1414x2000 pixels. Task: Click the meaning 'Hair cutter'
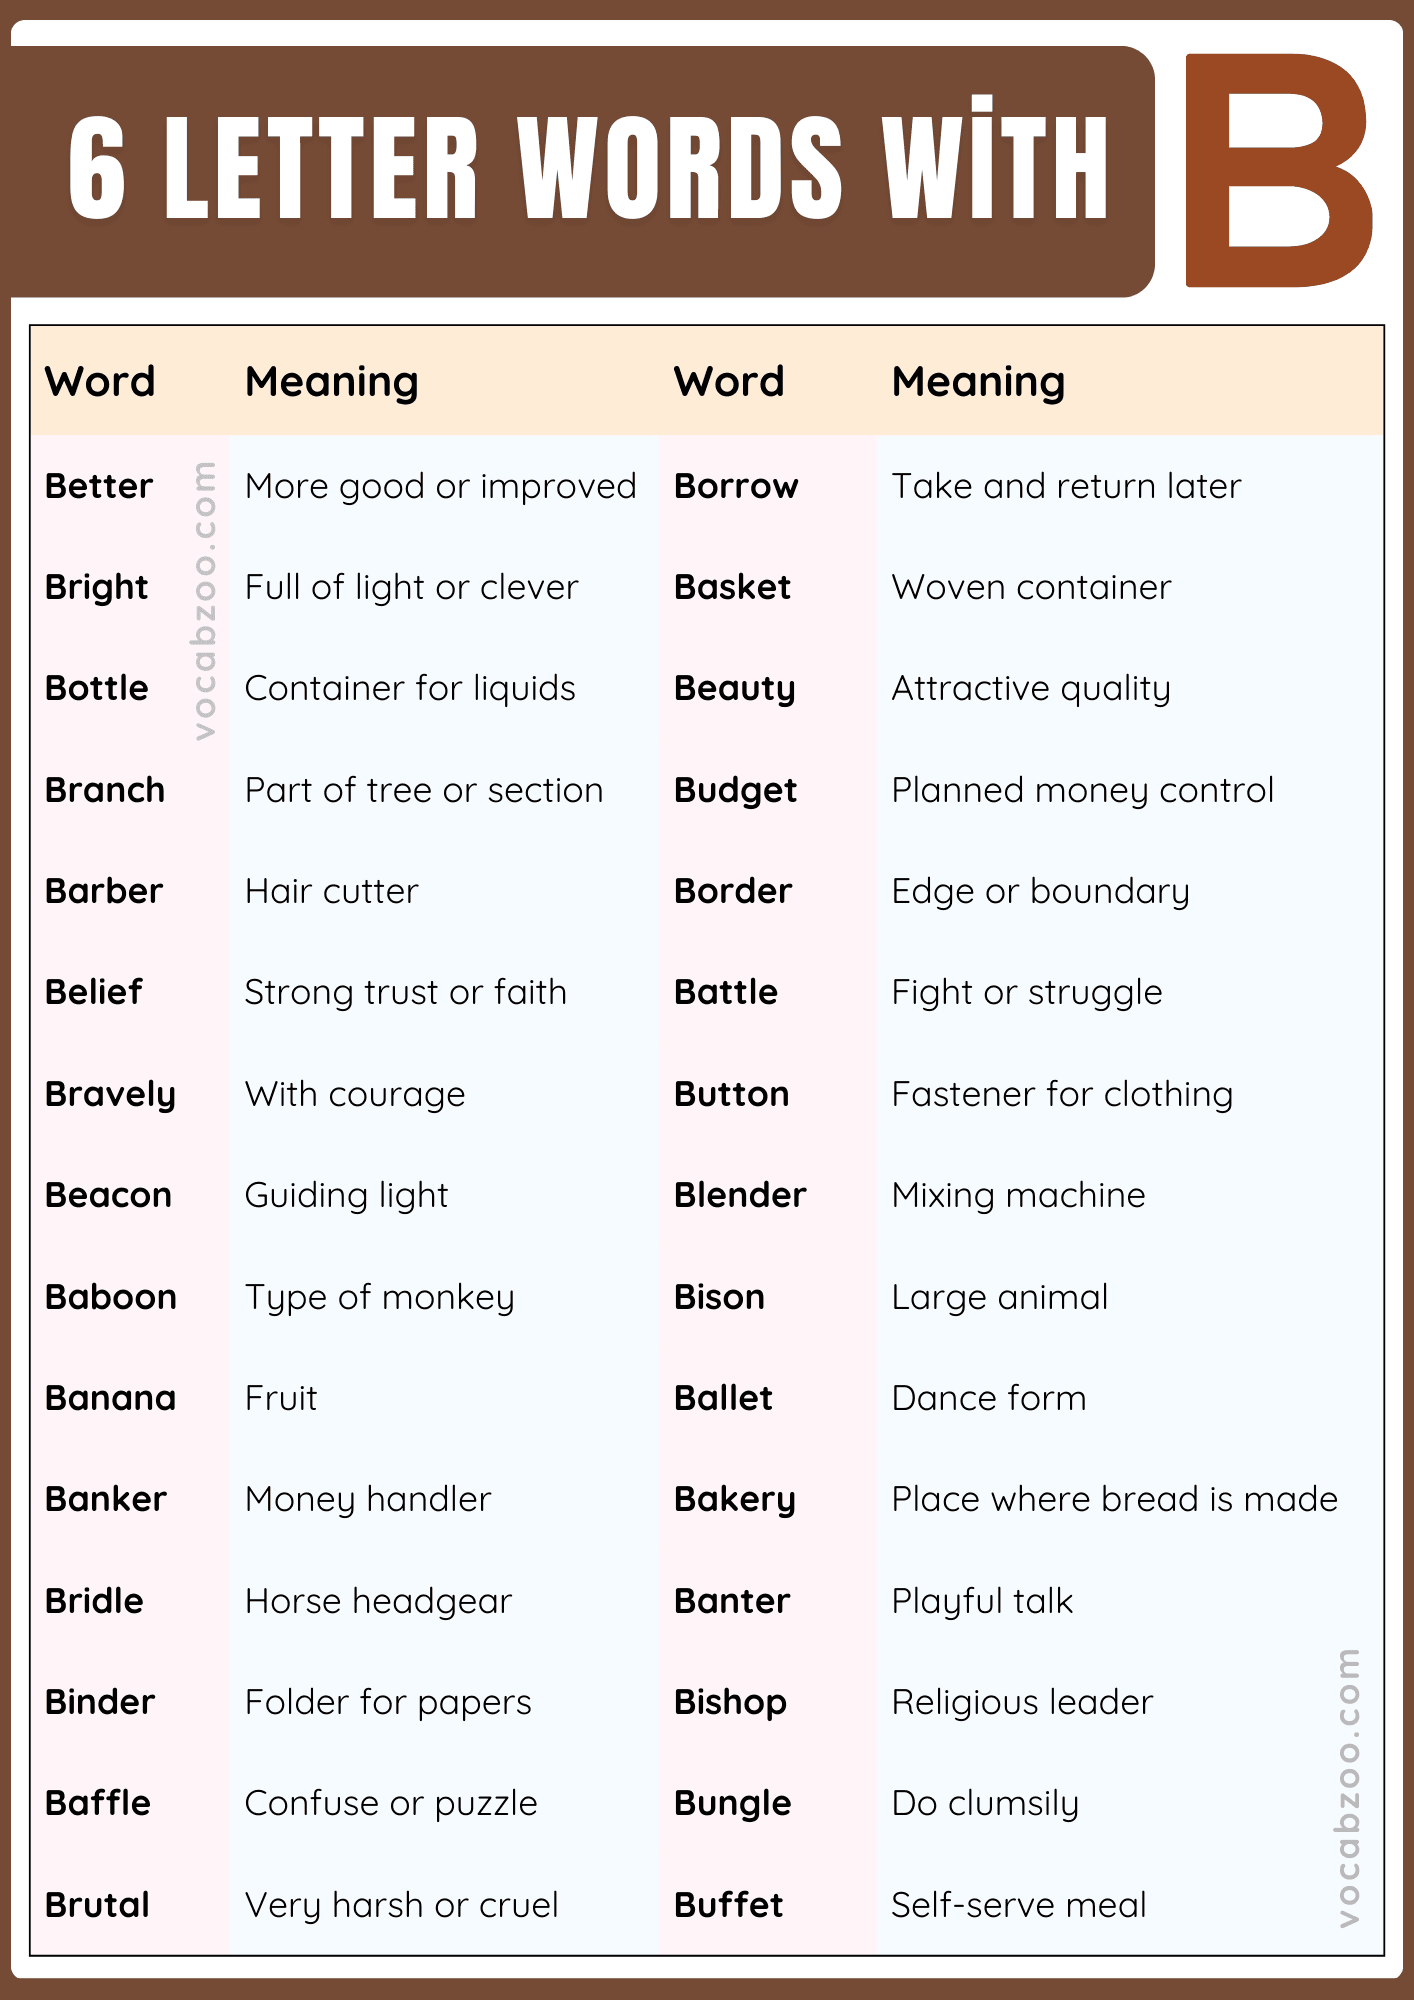332,891
